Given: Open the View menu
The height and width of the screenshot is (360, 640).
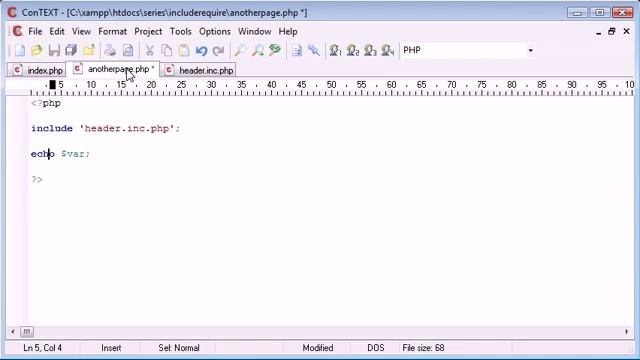Looking at the screenshot, I should 81,31.
